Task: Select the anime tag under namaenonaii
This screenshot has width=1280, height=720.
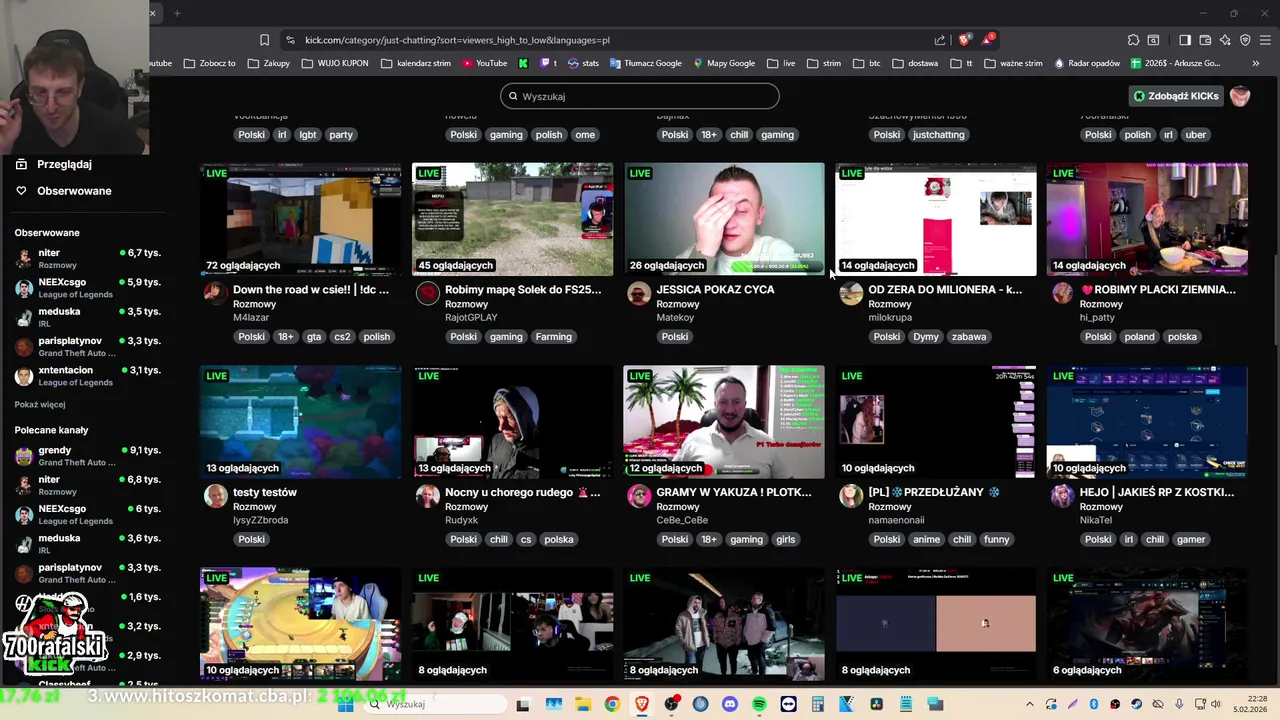Action: tap(926, 540)
